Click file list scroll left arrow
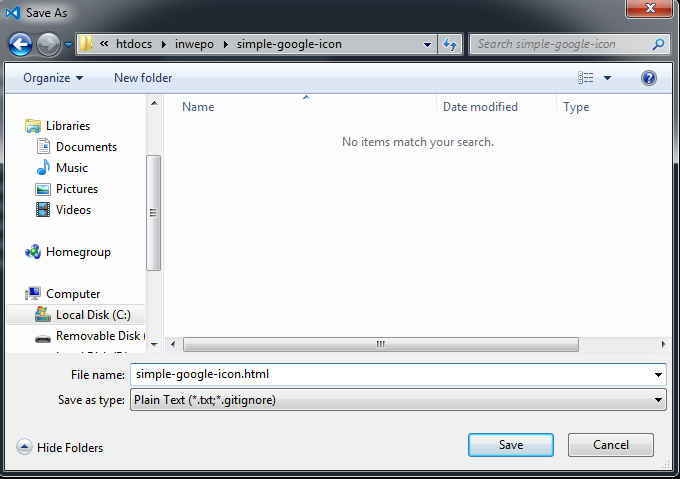 coord(173,345)
